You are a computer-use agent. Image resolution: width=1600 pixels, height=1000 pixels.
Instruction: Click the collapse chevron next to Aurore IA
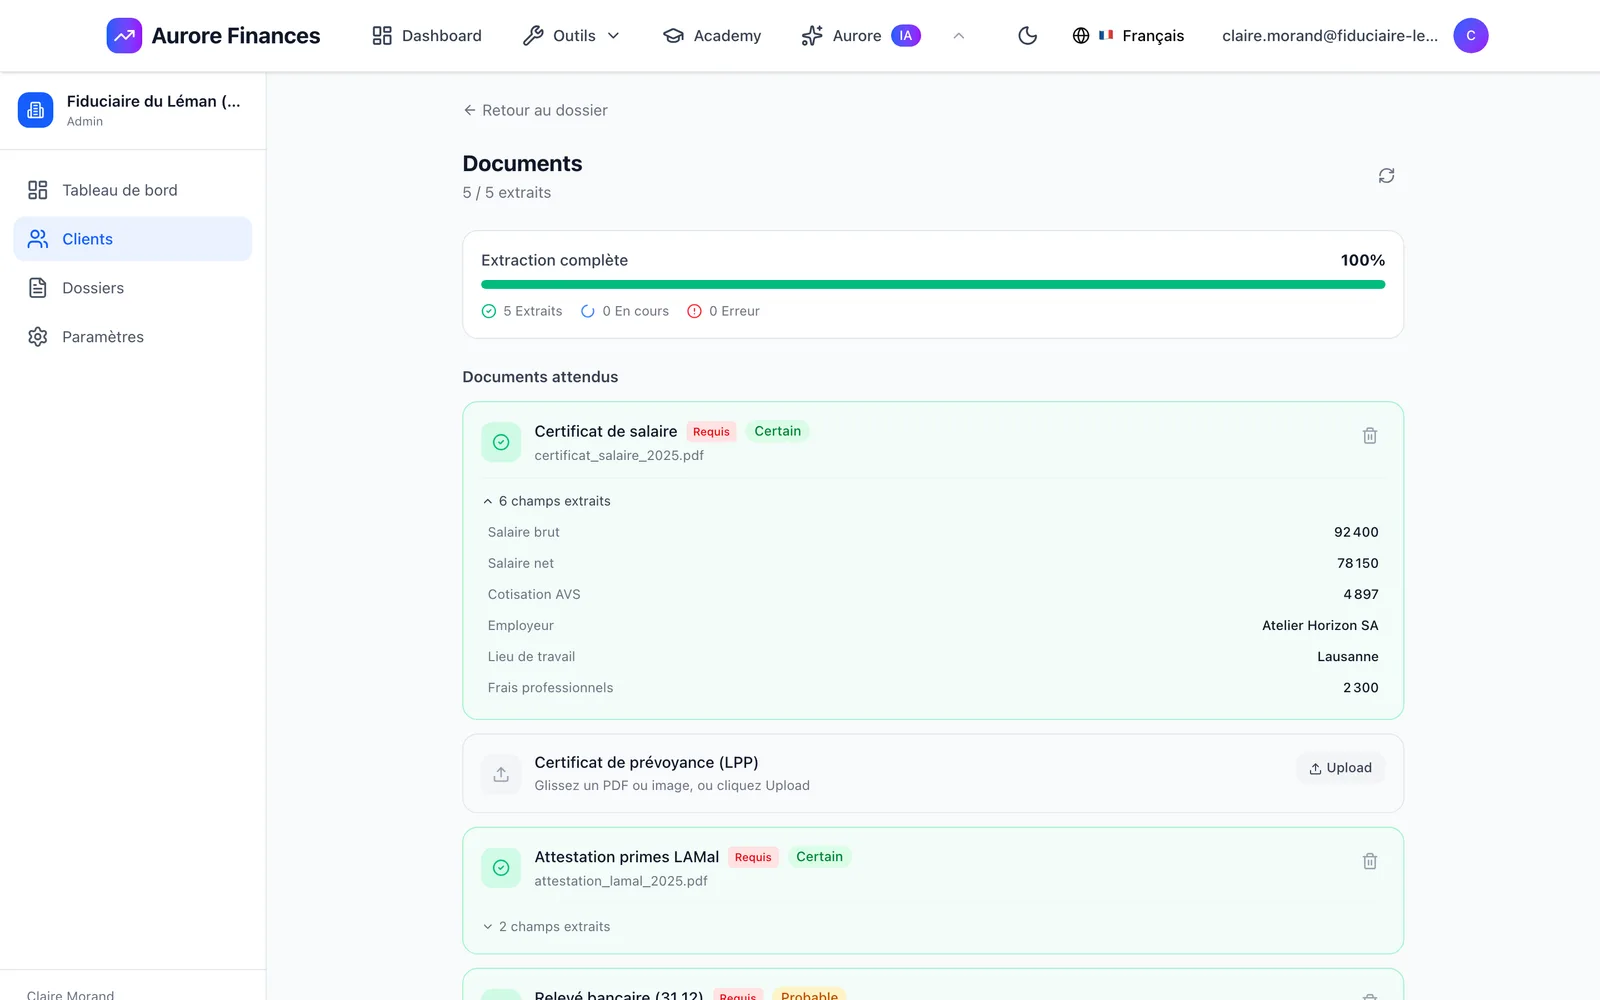[959, 36]
